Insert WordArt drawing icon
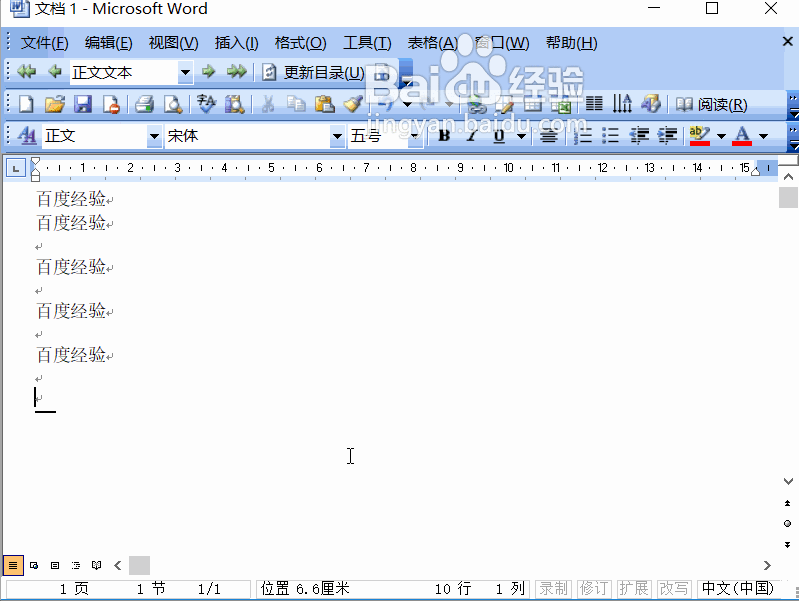The width and height of the screenshot is (799, 601). (651, 104)
